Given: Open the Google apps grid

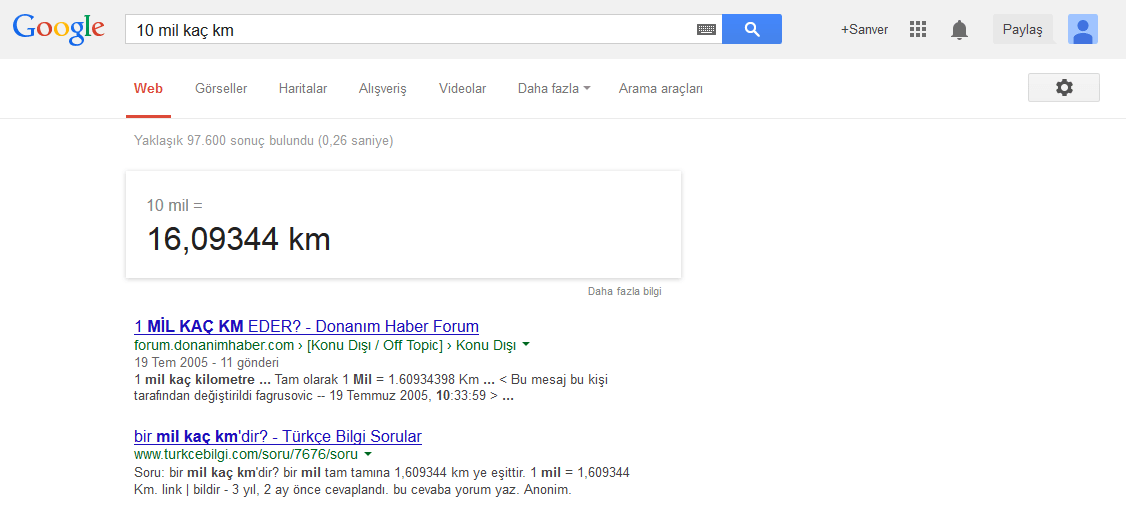Looking at the screenshot, I should (918, 29).
